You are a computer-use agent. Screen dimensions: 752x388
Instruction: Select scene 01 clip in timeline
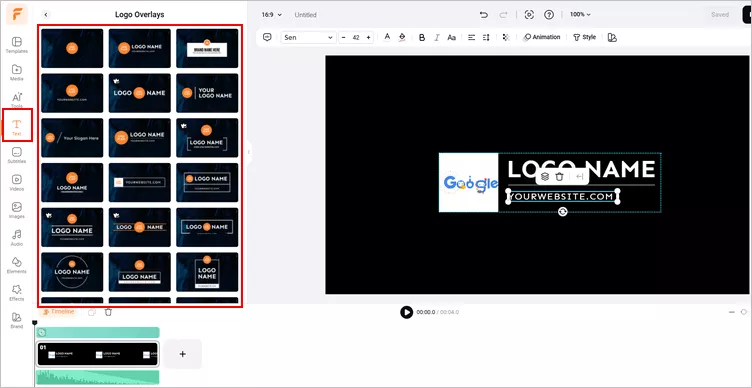pyautogui.click(x=97, y=354)
